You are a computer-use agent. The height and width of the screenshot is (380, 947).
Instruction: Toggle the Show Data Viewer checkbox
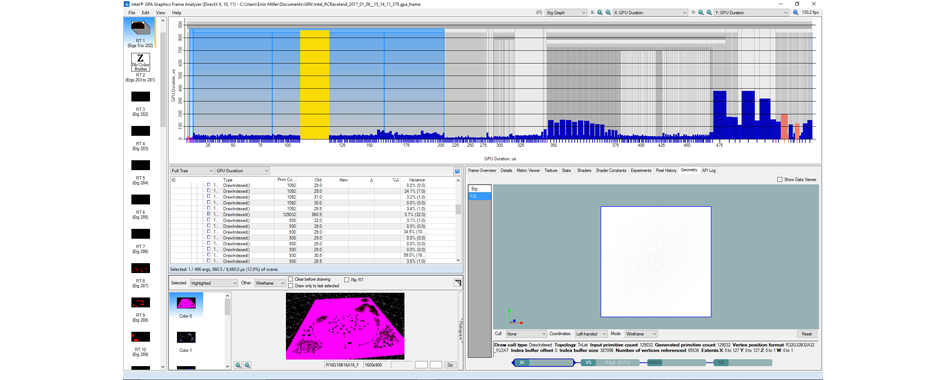click(780, 179)
